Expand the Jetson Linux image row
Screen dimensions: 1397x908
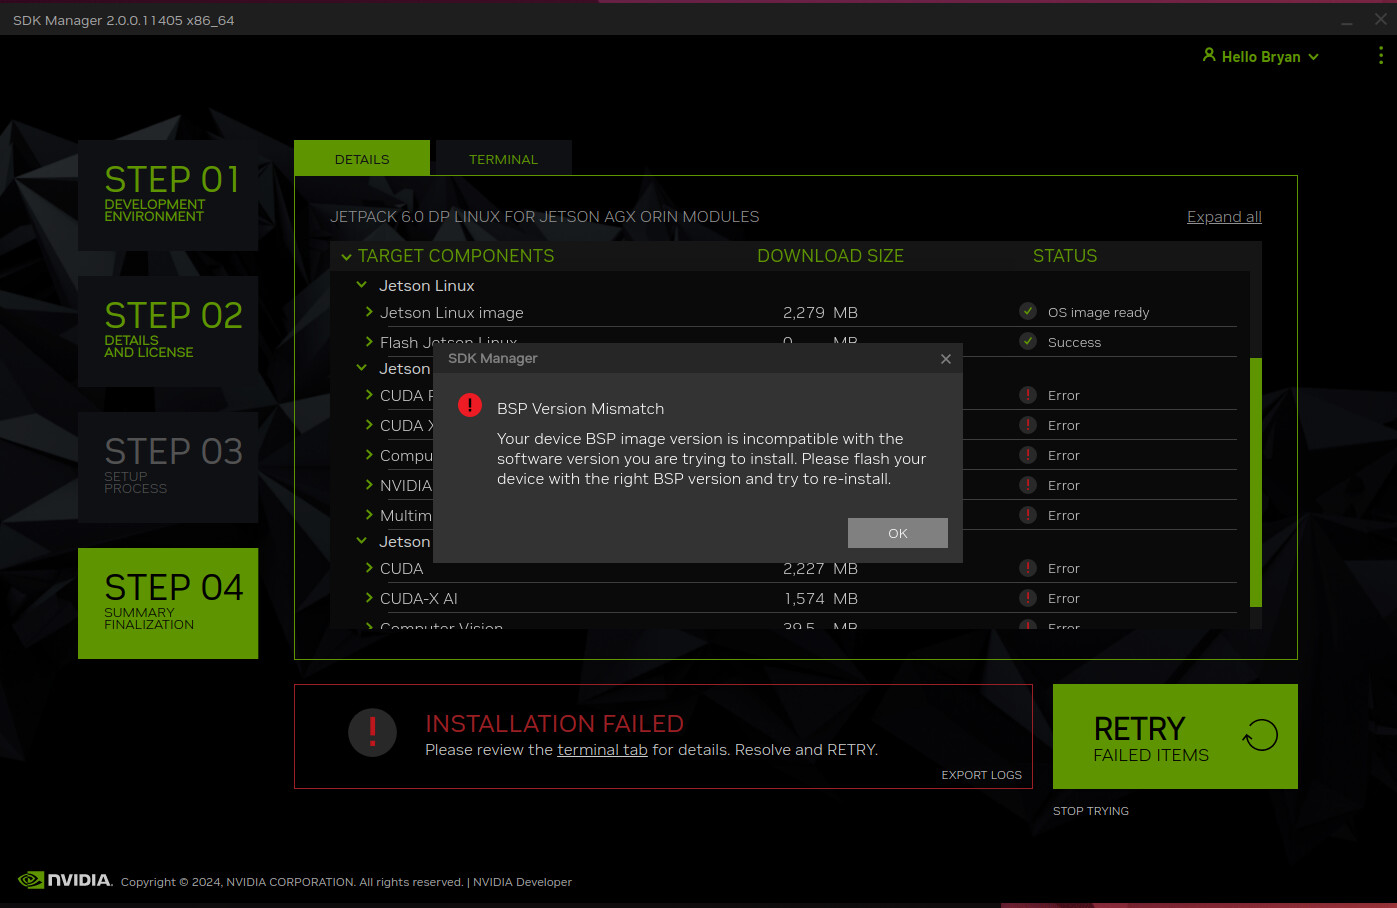click(368, 312)
